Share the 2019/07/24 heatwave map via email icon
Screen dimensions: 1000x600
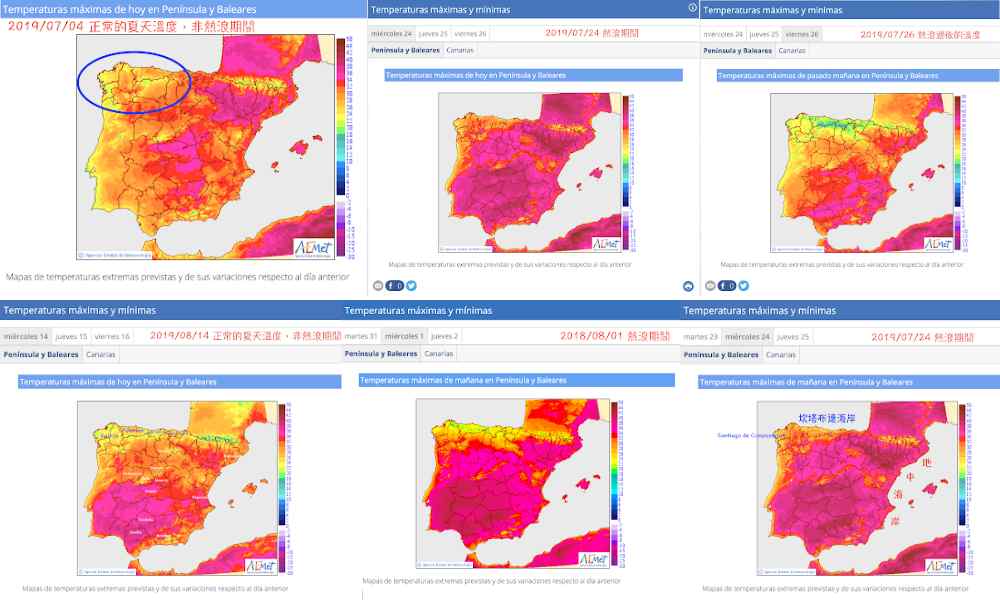[377, 286]
